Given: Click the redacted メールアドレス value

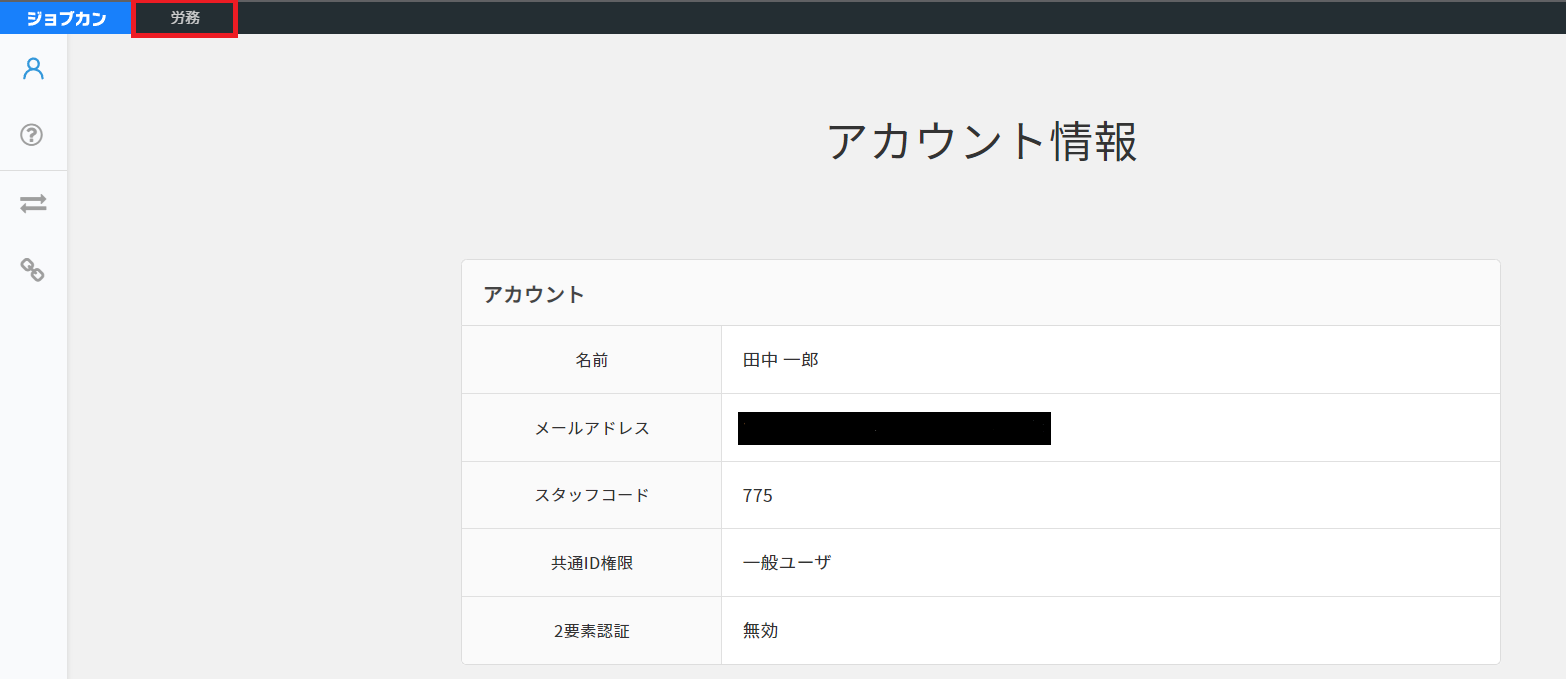Looking at the screenshot, I should point(893,427).
